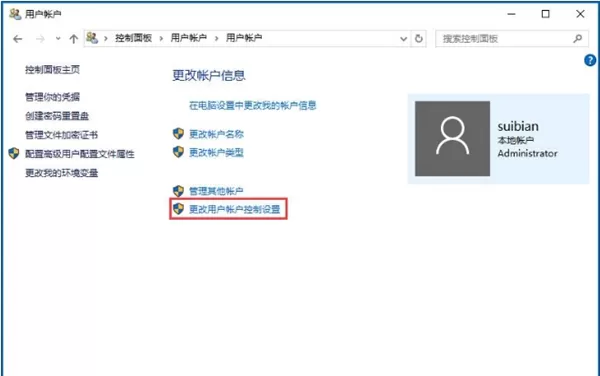This screenshot has height=376, width=600.
Task: Open 在电脑设置中更改我的帐户信息 link
Action: click(x=253, y=106)
